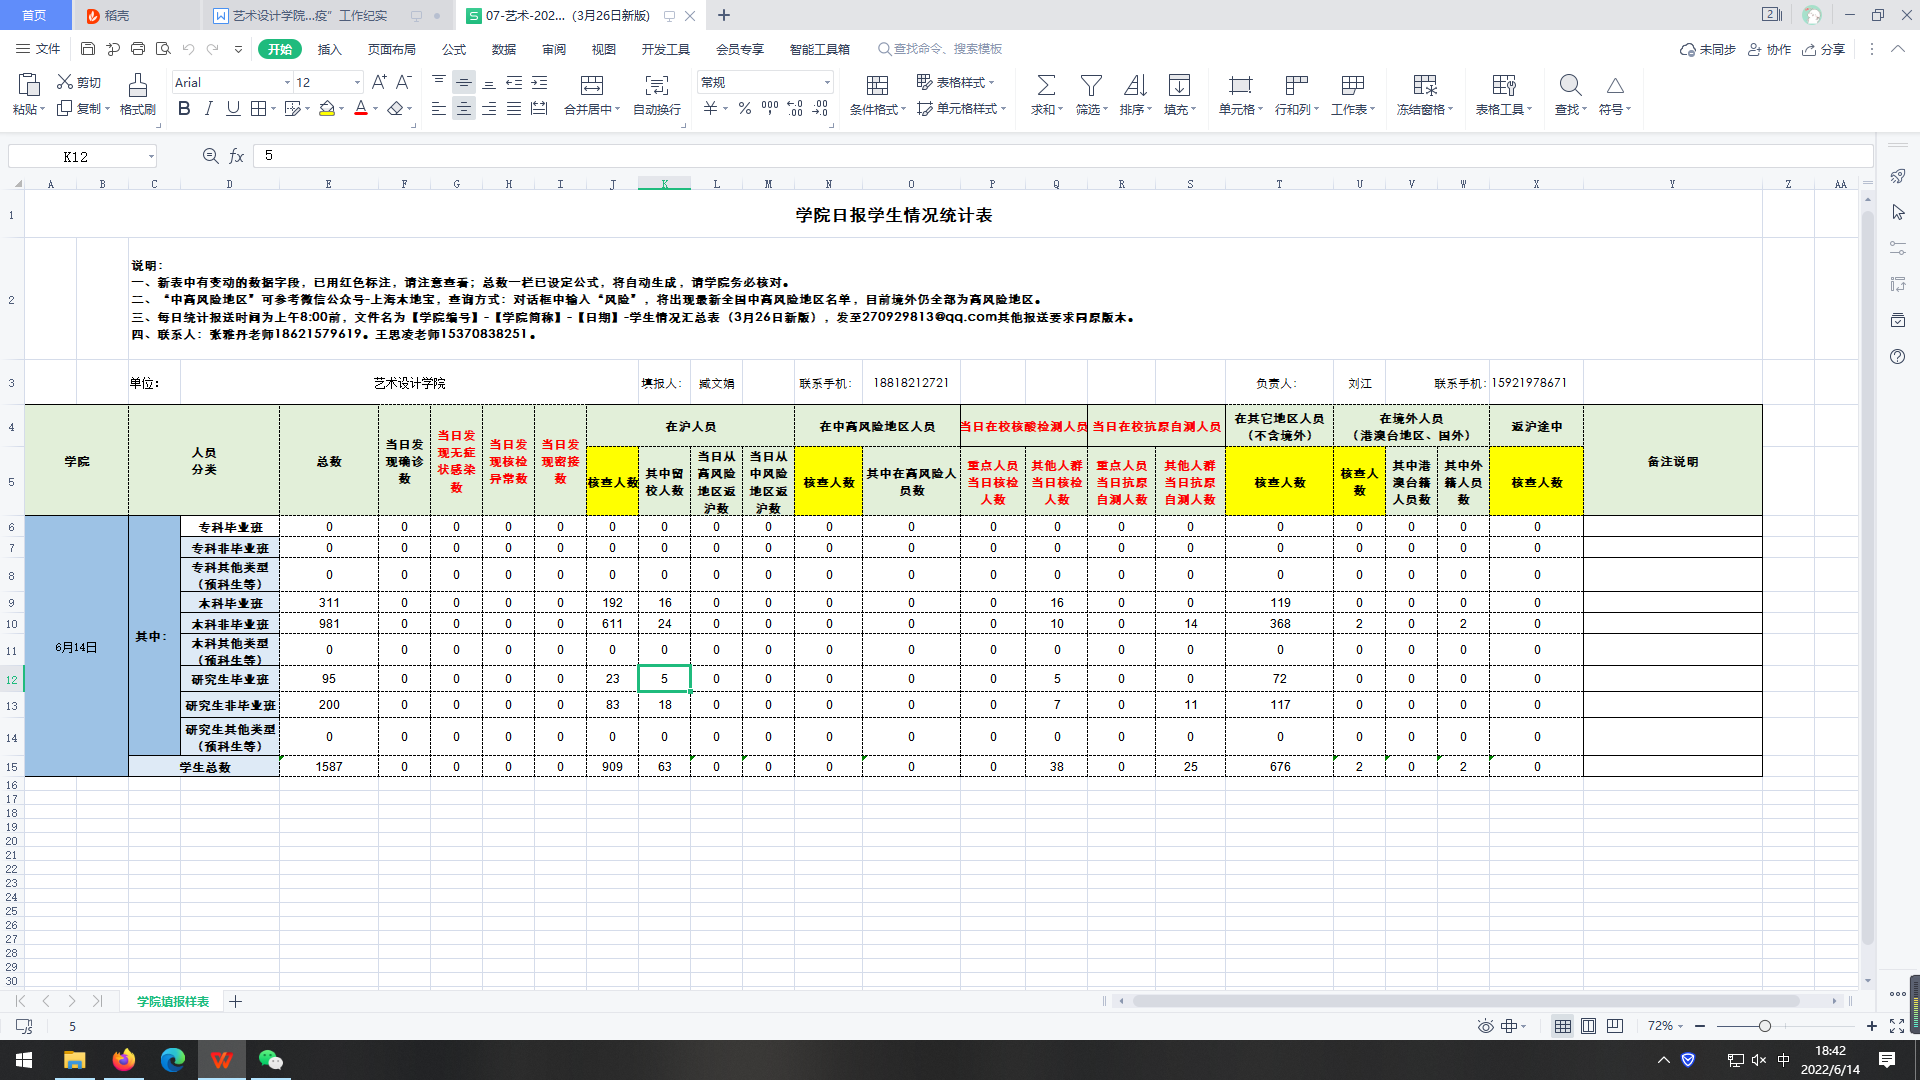Open the 插入 (Insert) ribbon tab

[329, 49]
